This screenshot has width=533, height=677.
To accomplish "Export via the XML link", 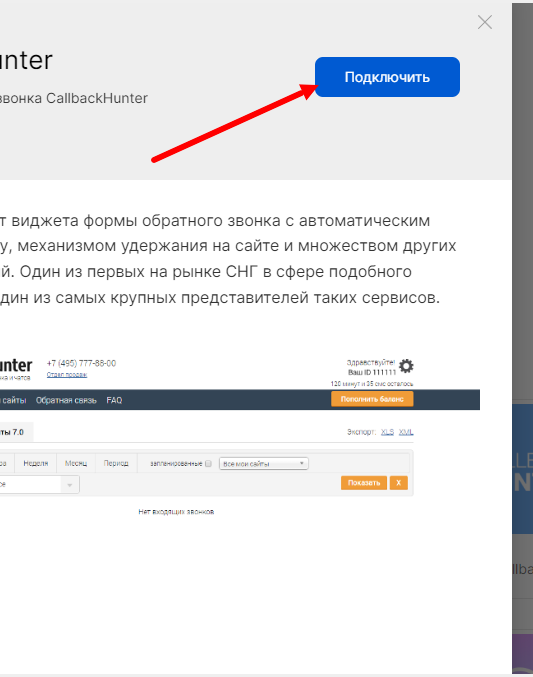I will click(406, 432).
